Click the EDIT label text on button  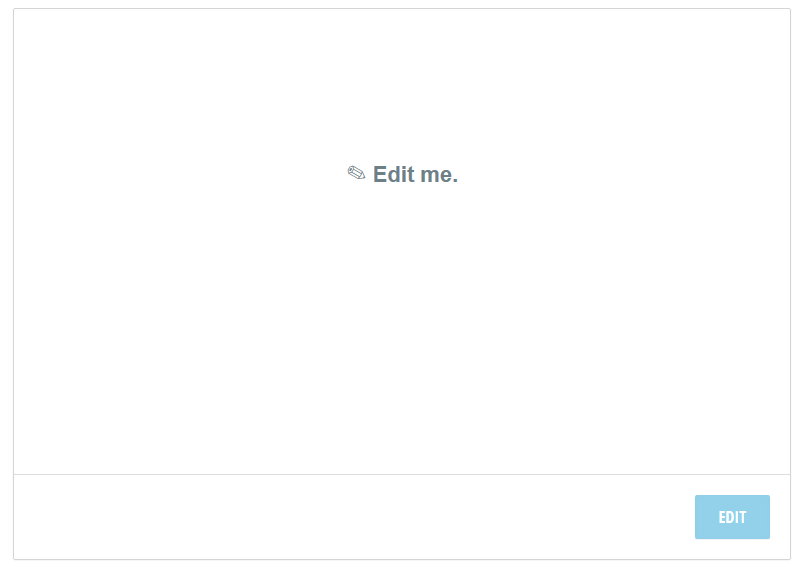click(x=732, y=517)
